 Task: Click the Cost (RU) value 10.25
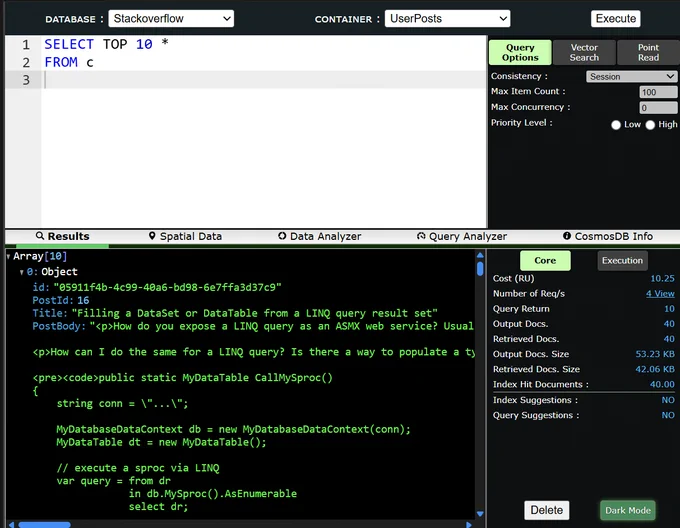(662, 279)
